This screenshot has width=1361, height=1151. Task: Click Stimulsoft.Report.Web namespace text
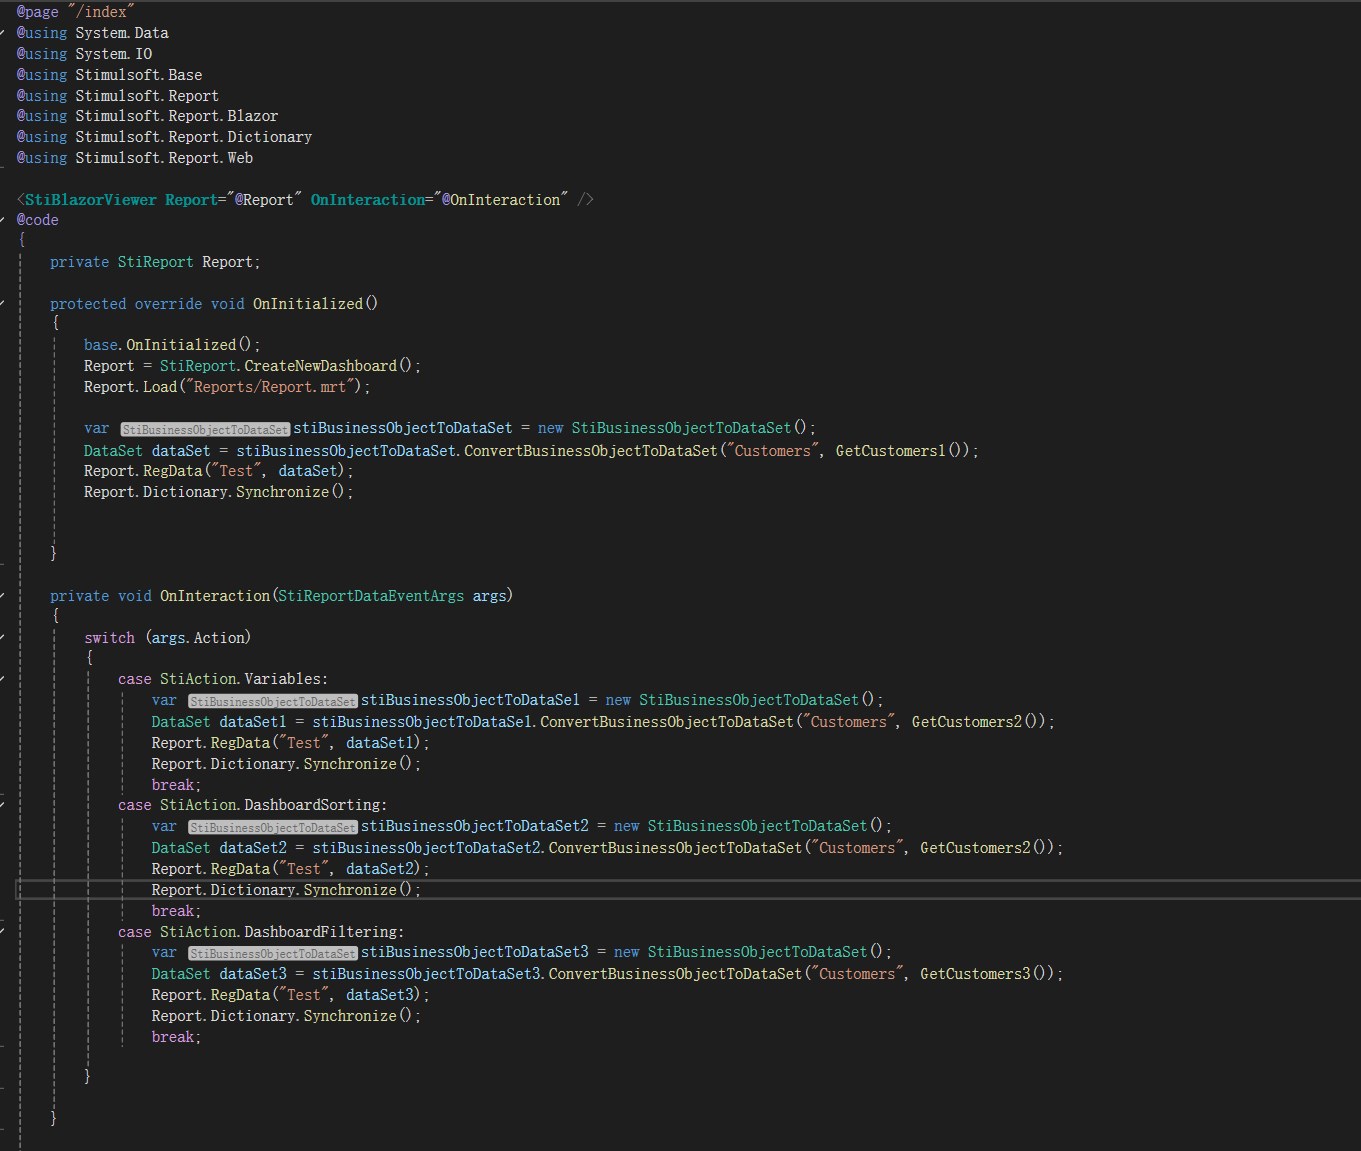coord(164,158)
